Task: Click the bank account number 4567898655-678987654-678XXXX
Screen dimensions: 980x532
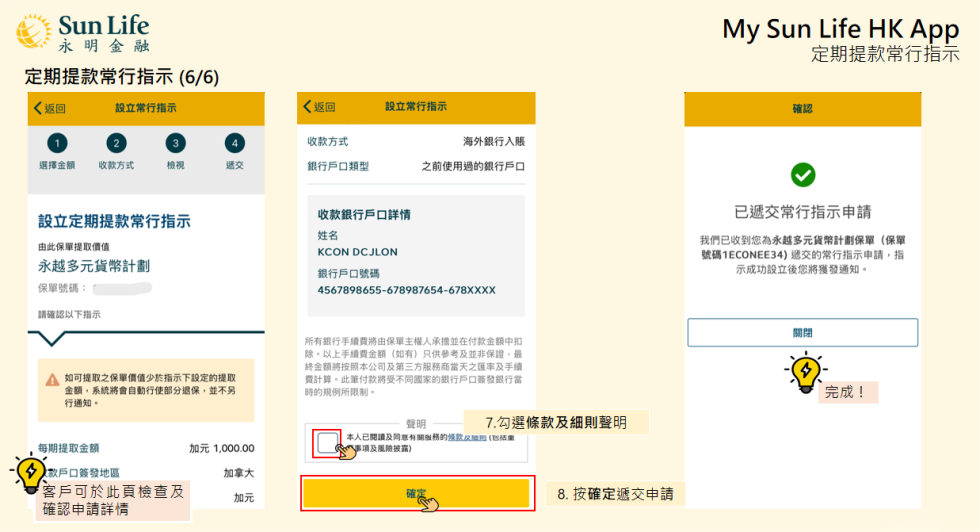Action: tap(406, 290)
